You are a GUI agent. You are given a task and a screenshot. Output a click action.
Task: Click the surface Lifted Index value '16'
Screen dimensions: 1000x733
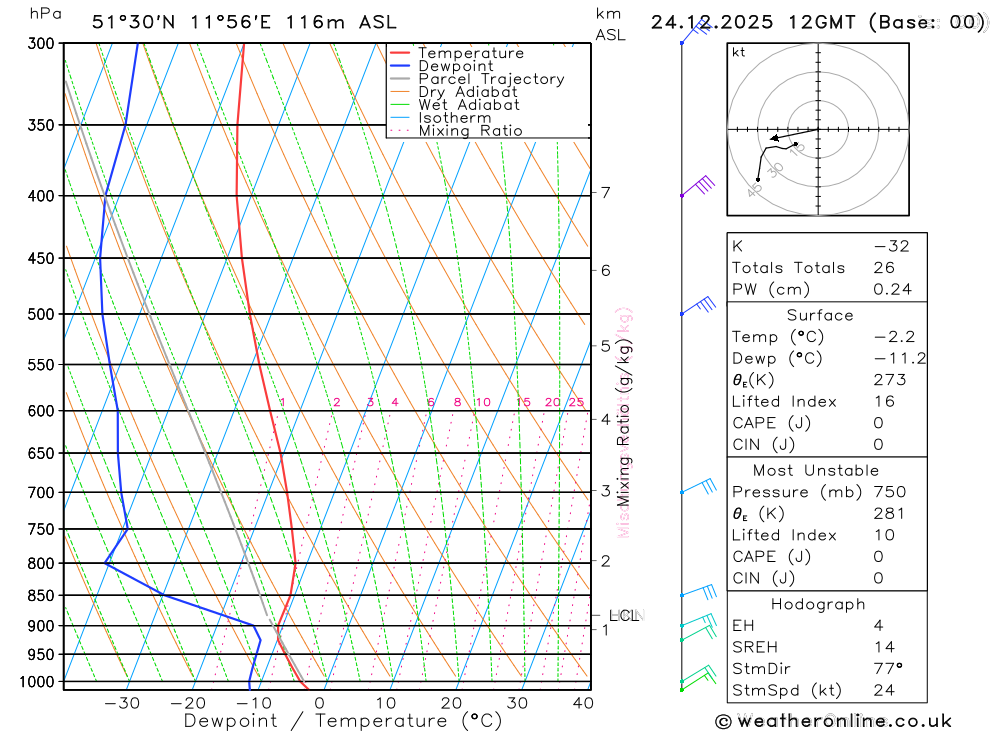tap(884, 402)
